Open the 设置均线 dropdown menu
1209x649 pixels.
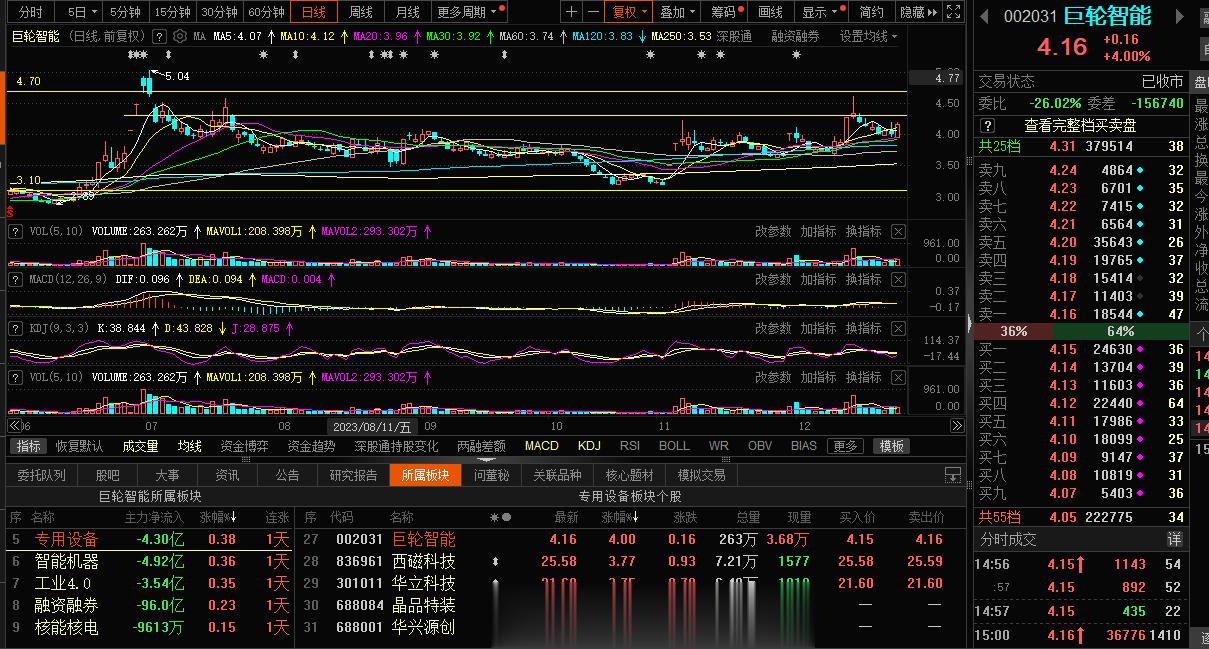coord(867,36)
